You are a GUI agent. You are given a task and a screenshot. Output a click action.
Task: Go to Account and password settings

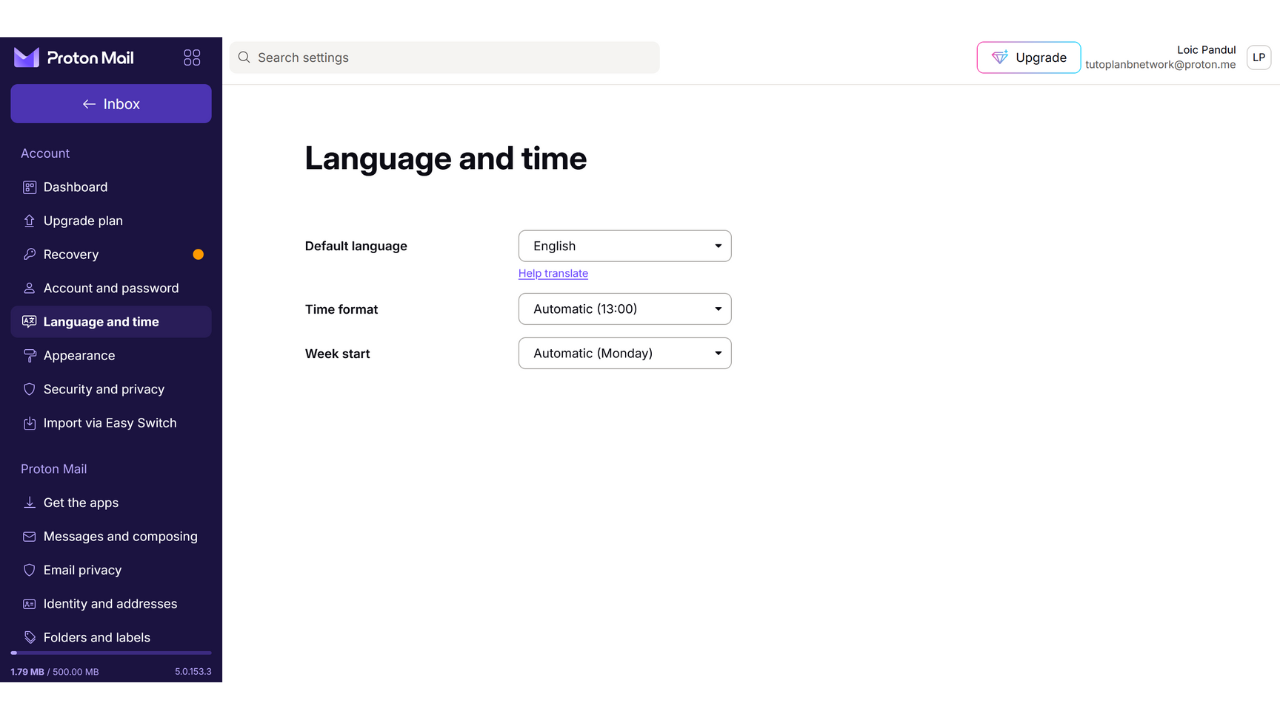[111, 288]
